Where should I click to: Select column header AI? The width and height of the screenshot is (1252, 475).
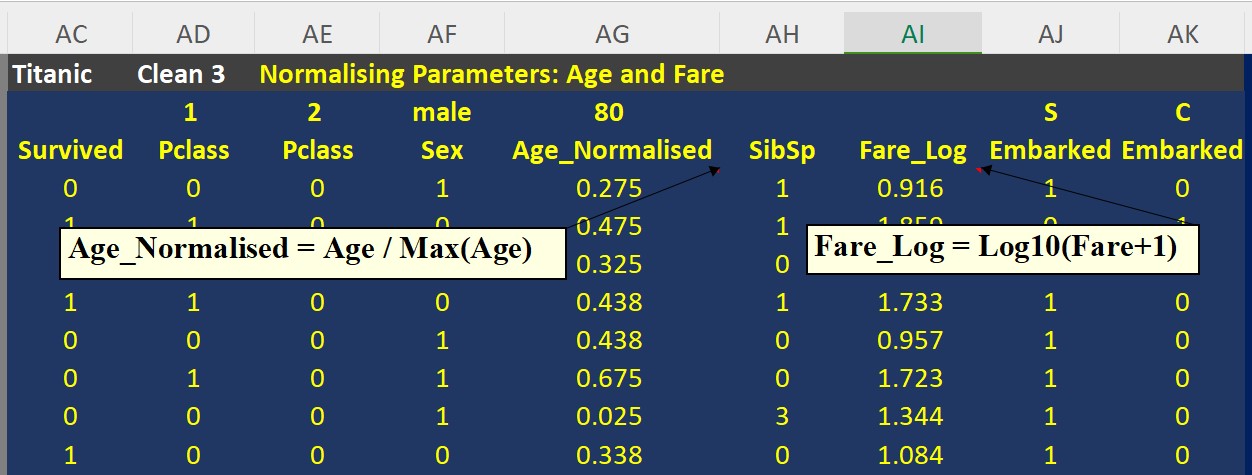pos(913,34)
